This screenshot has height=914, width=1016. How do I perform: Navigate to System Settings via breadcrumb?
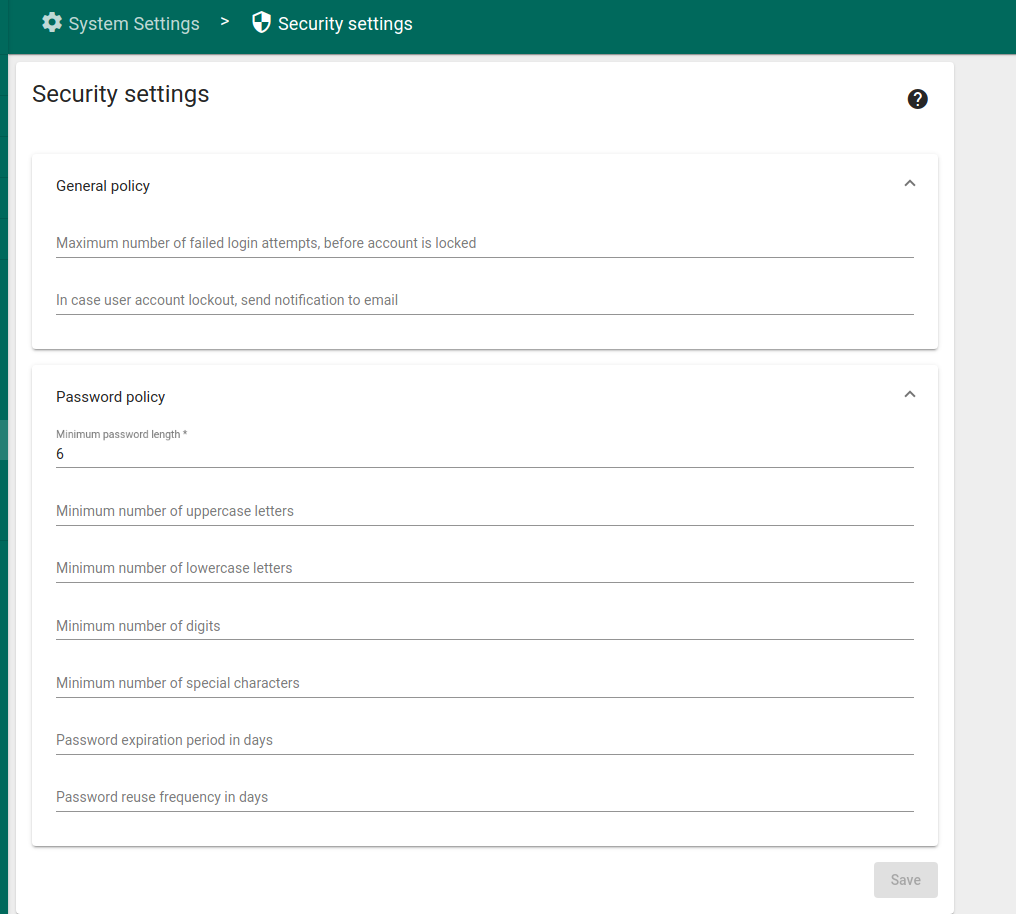click(x=133, y=23)
